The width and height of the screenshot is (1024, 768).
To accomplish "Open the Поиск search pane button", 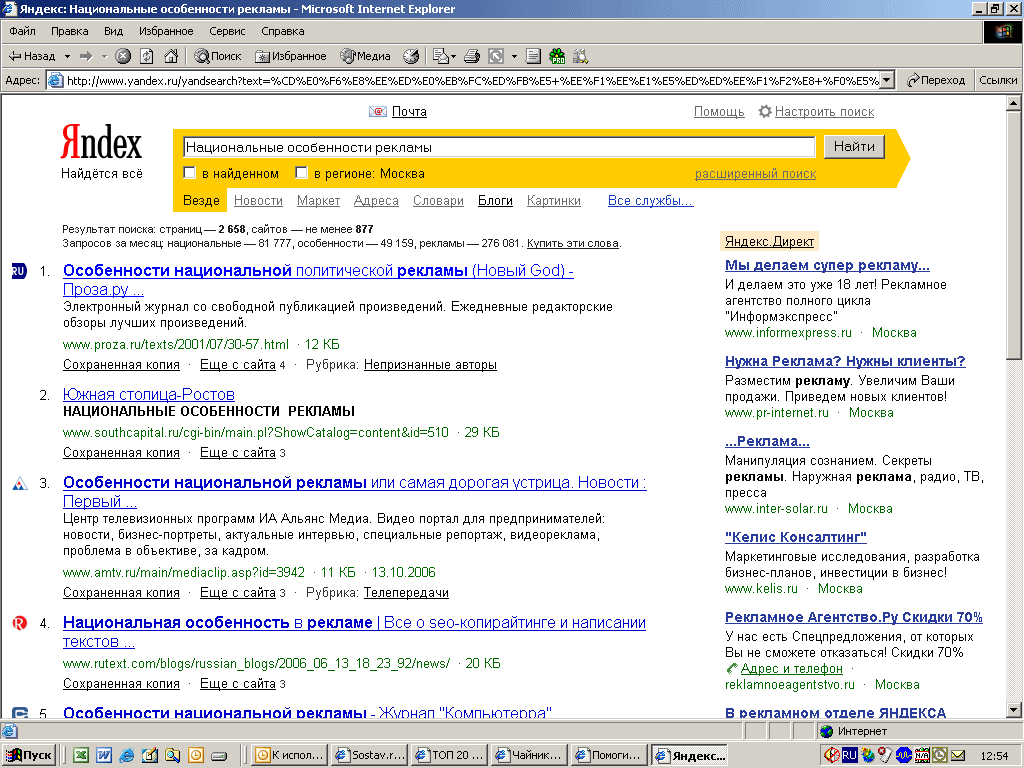I will click(x=217, y=56).
